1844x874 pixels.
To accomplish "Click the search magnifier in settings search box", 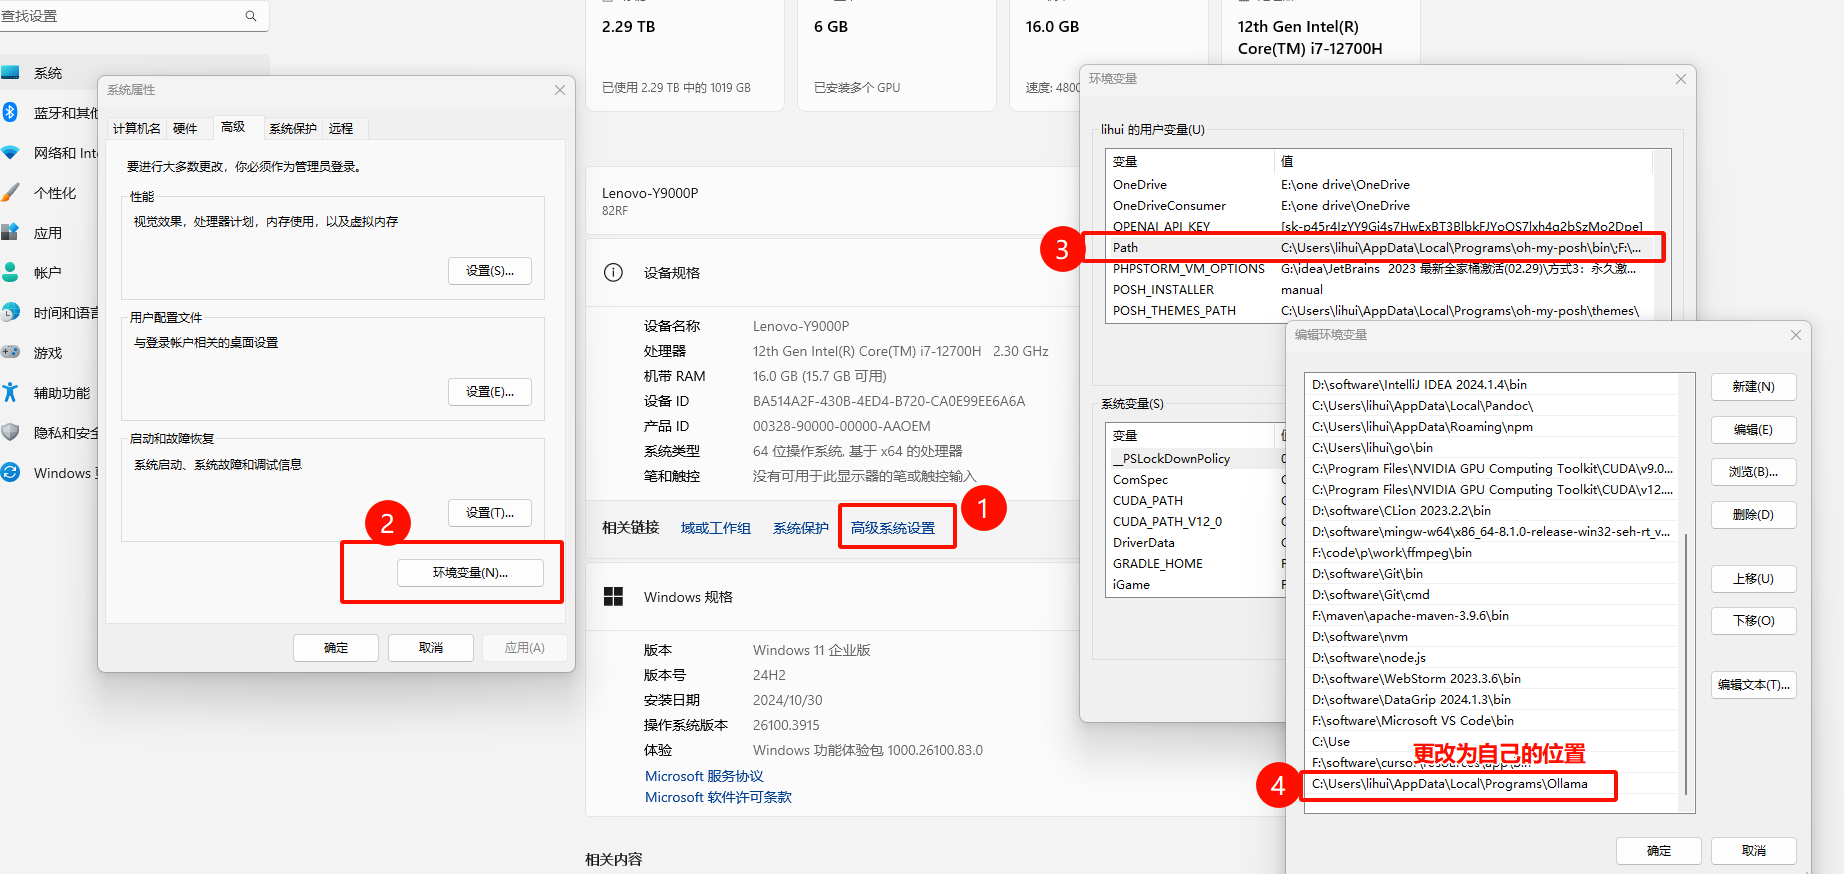I will (x=251, y=16).
